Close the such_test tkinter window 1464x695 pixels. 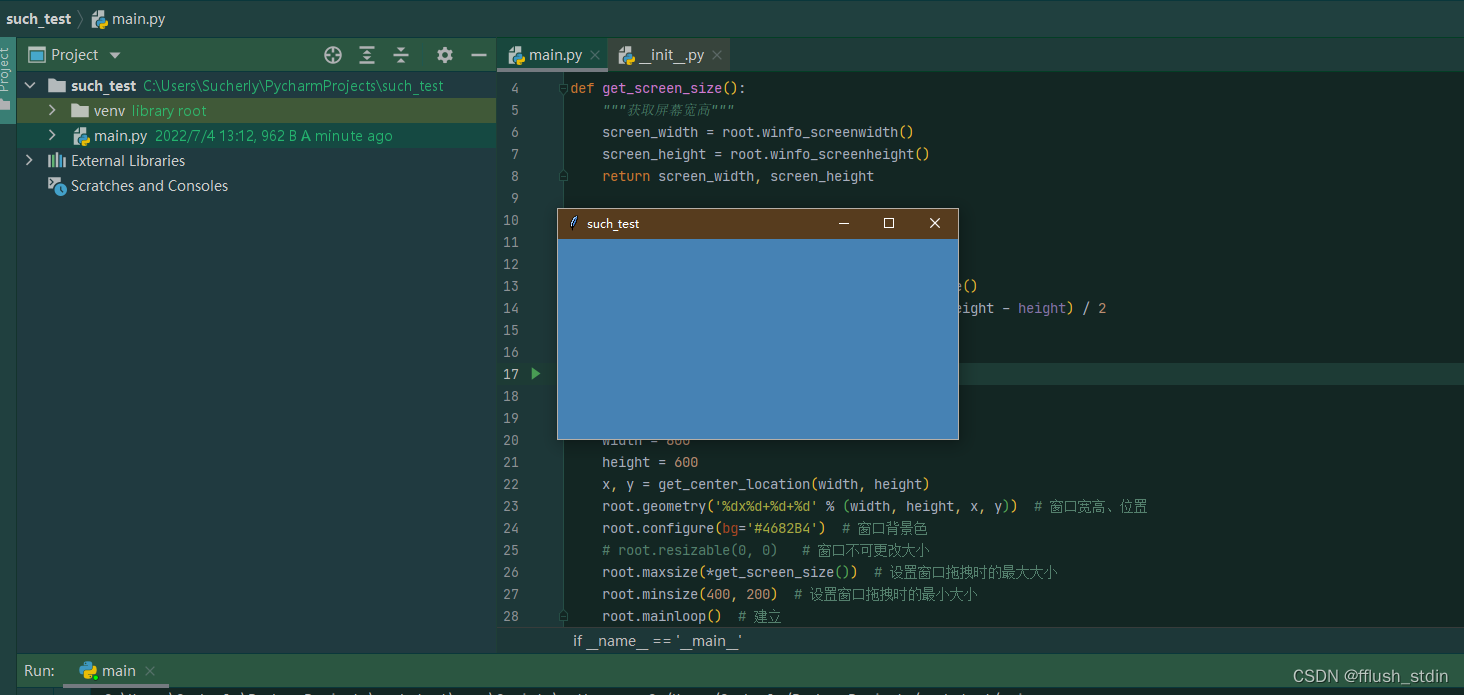[935, 224]
